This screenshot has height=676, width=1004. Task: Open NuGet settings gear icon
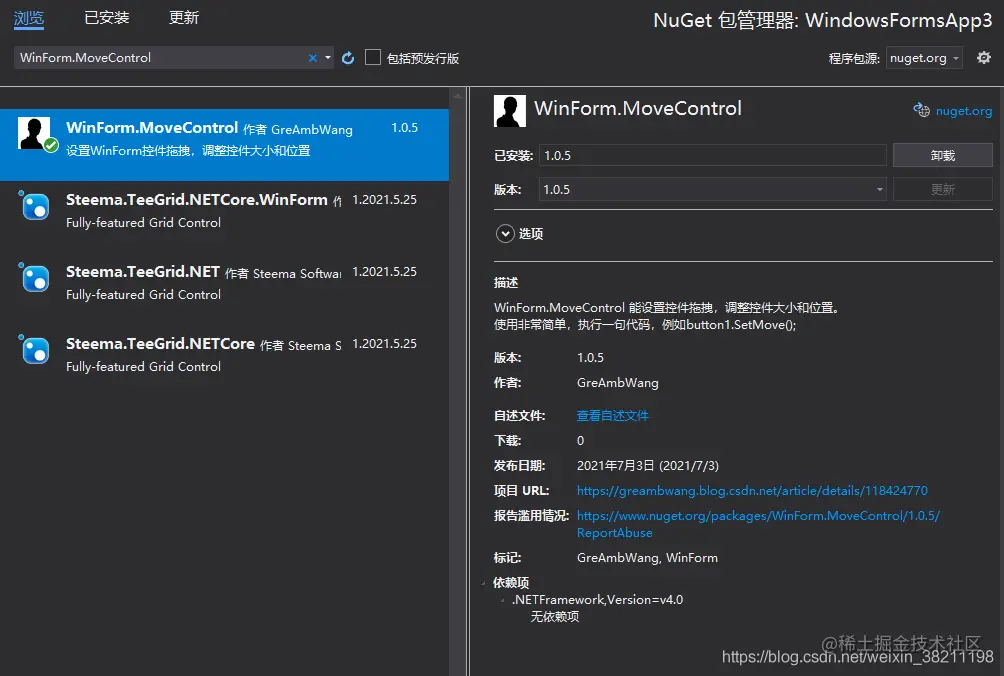984,58
